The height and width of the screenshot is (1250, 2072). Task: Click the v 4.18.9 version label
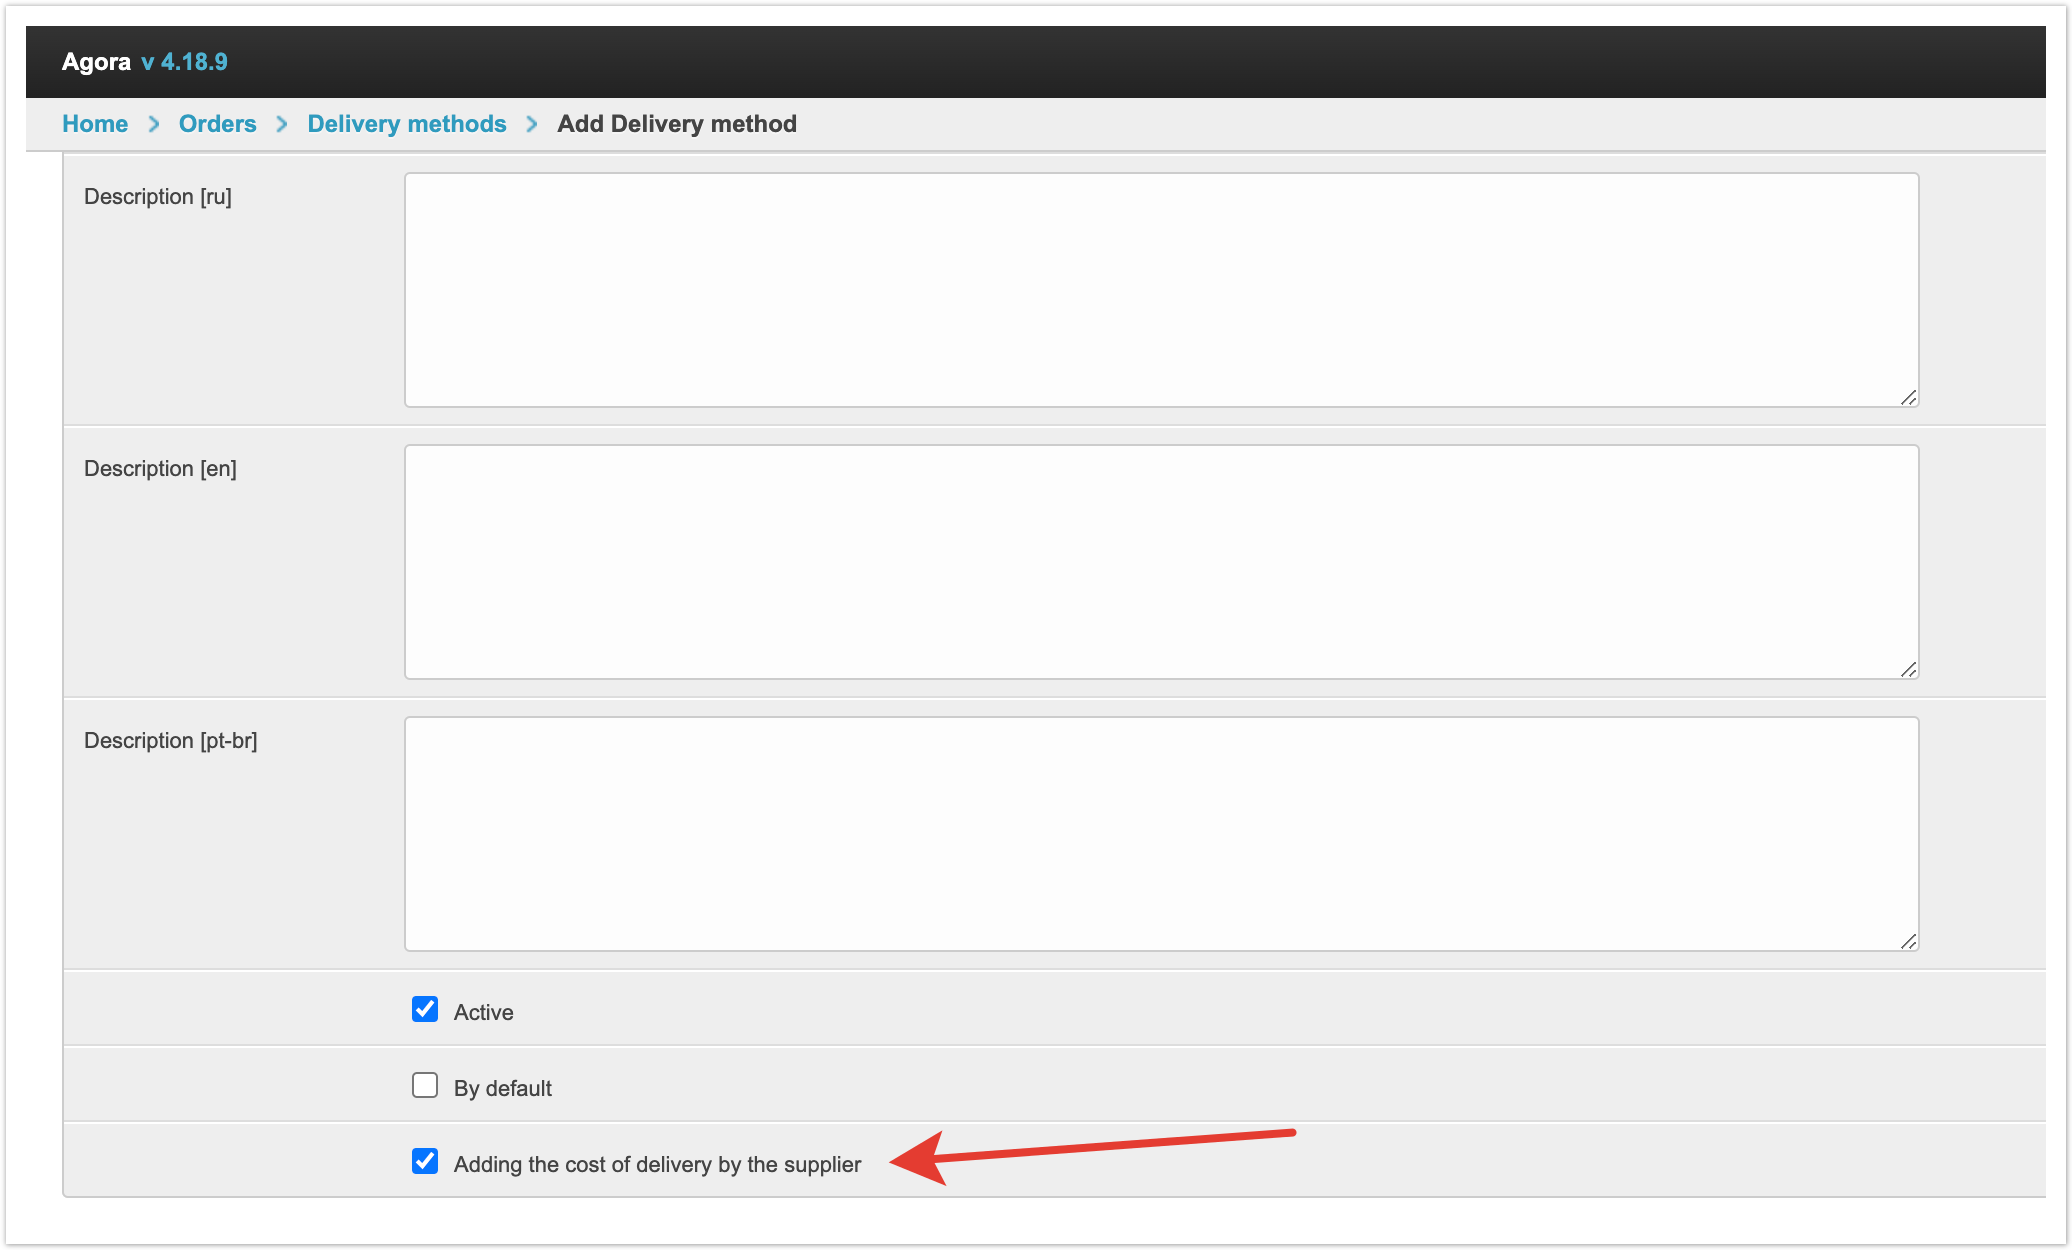pos(185,62)
